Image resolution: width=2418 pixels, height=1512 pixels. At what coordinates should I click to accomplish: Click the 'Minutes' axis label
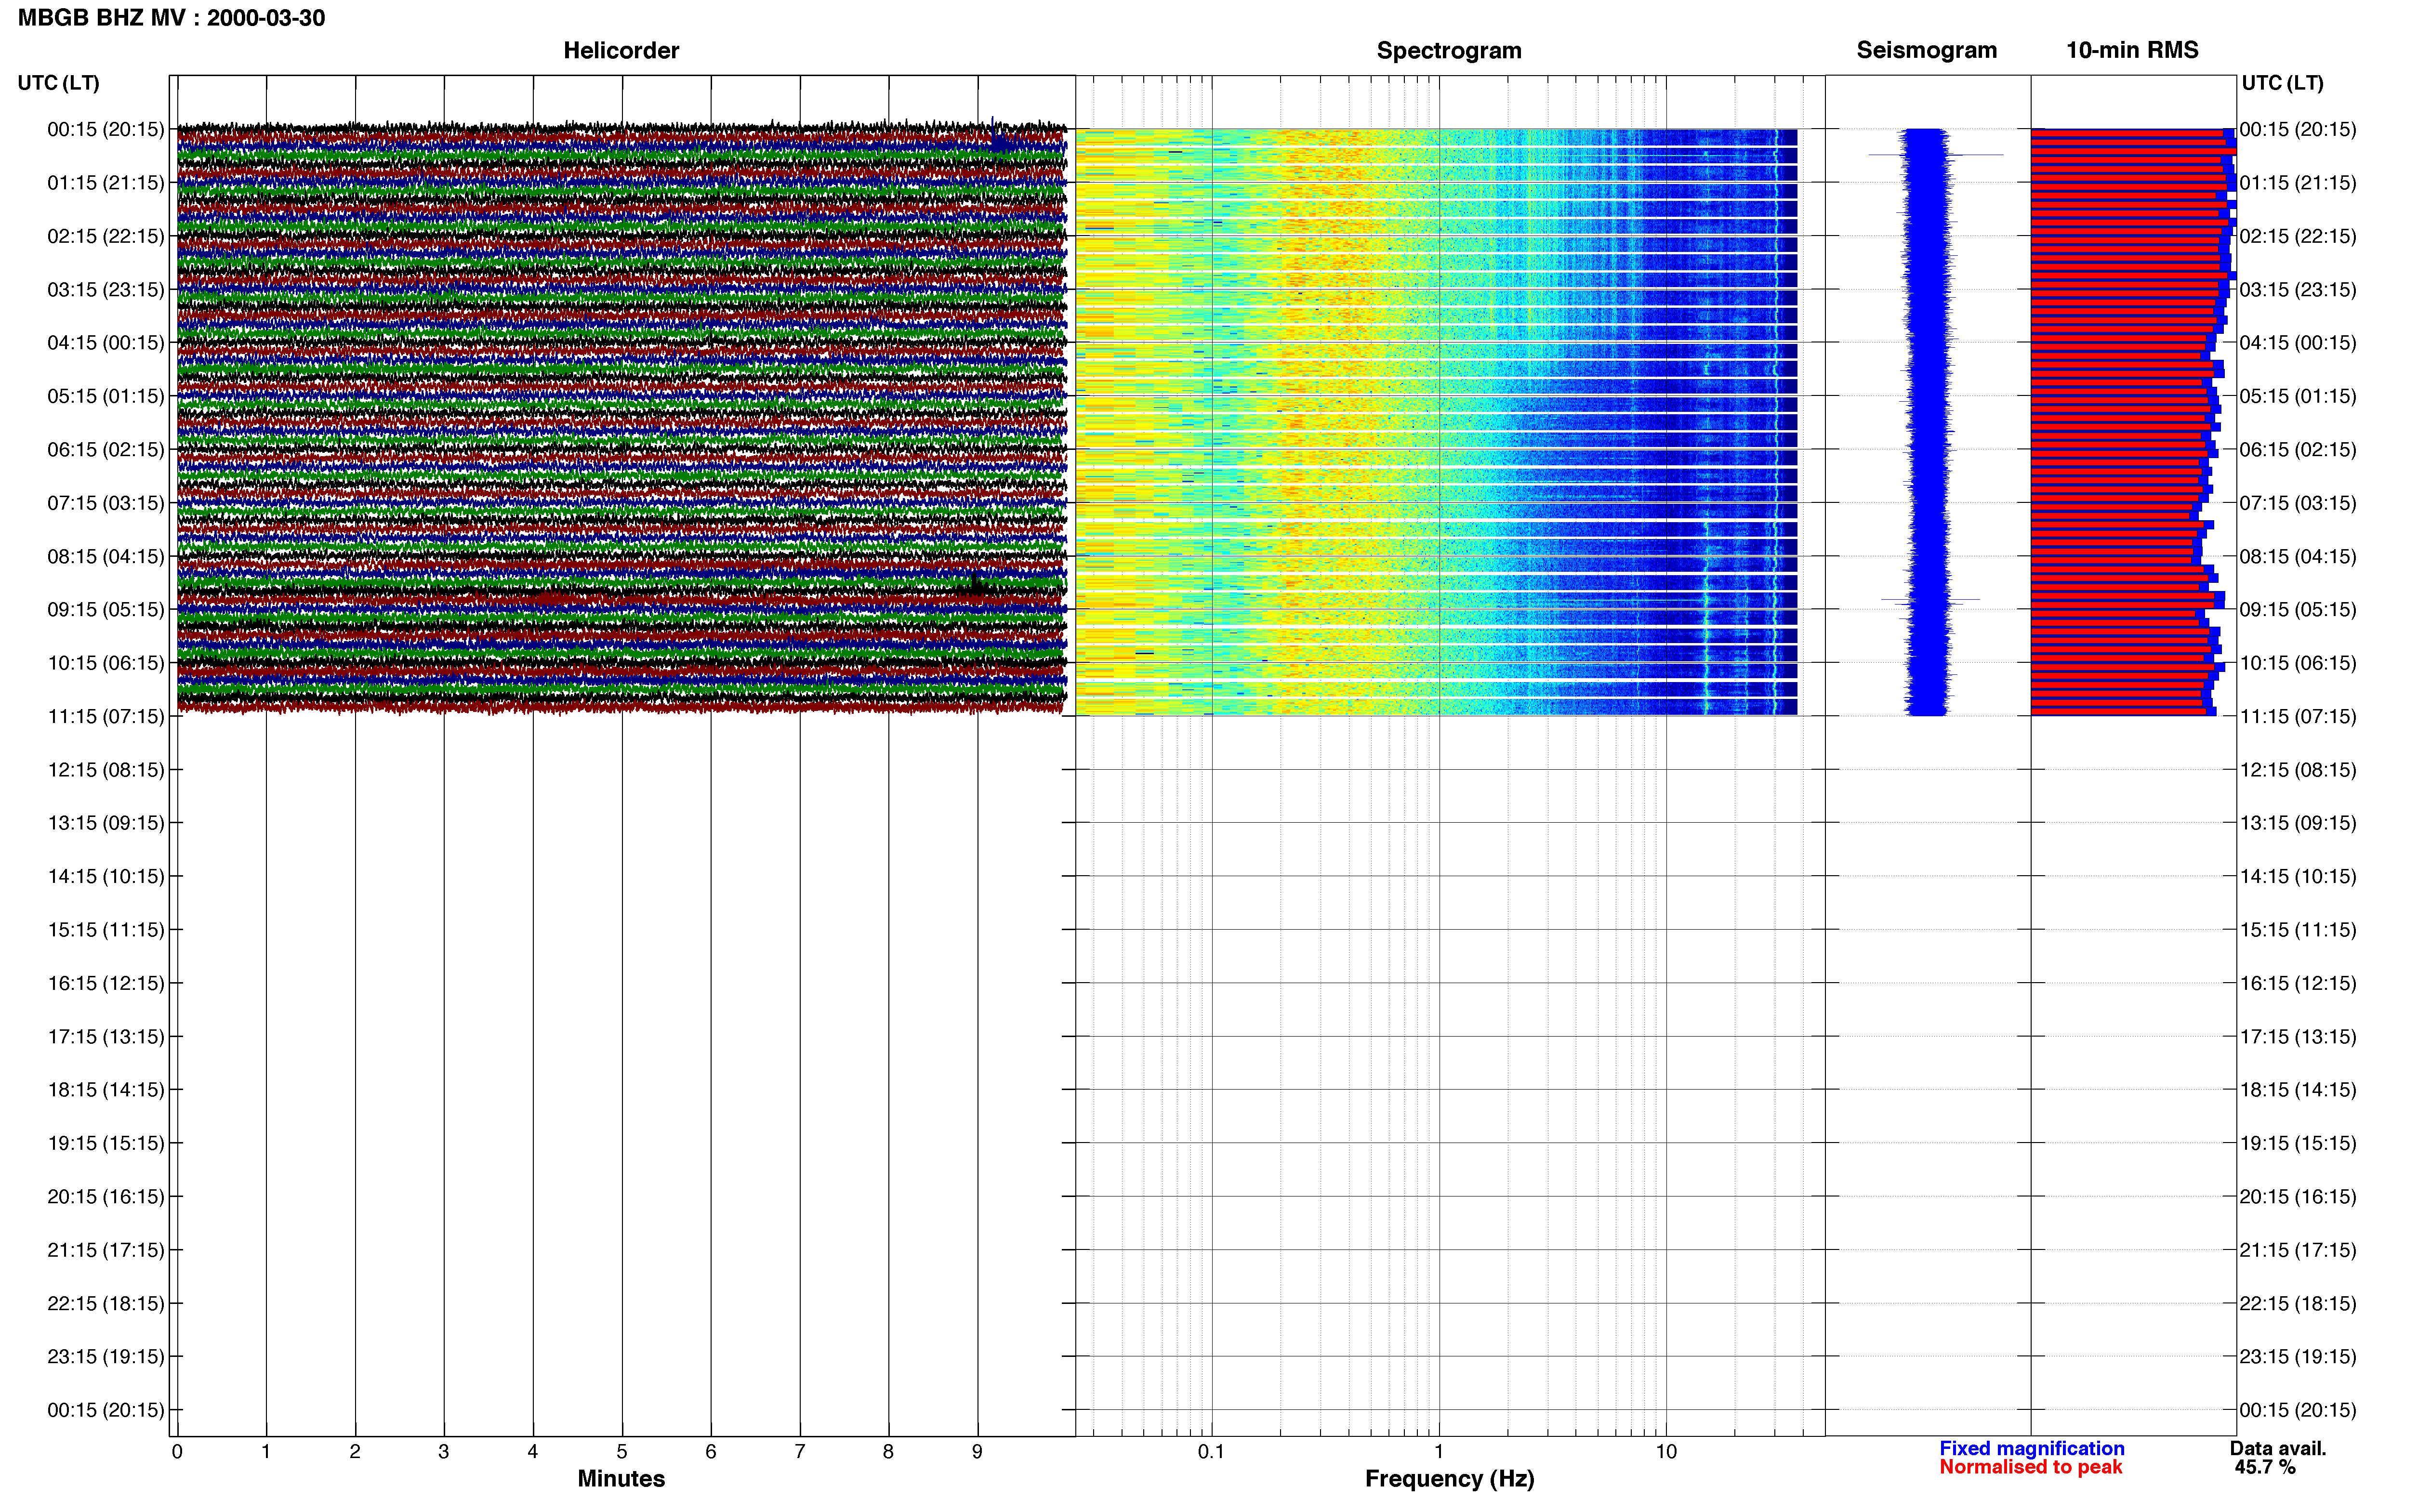pos(621,1478)
